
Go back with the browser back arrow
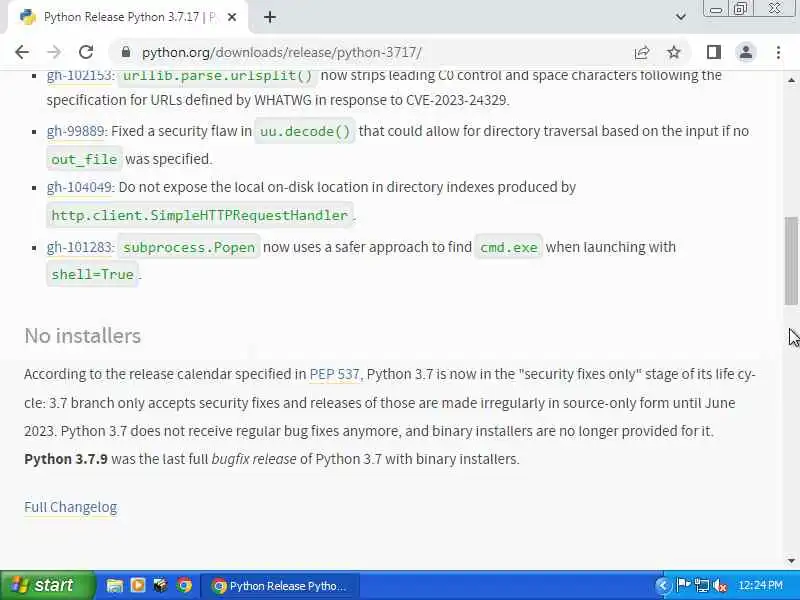22,52
